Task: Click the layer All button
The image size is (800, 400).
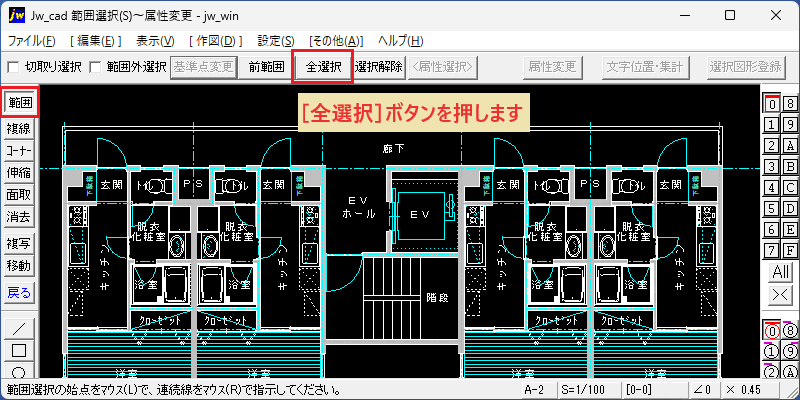Action: point(781,272)
